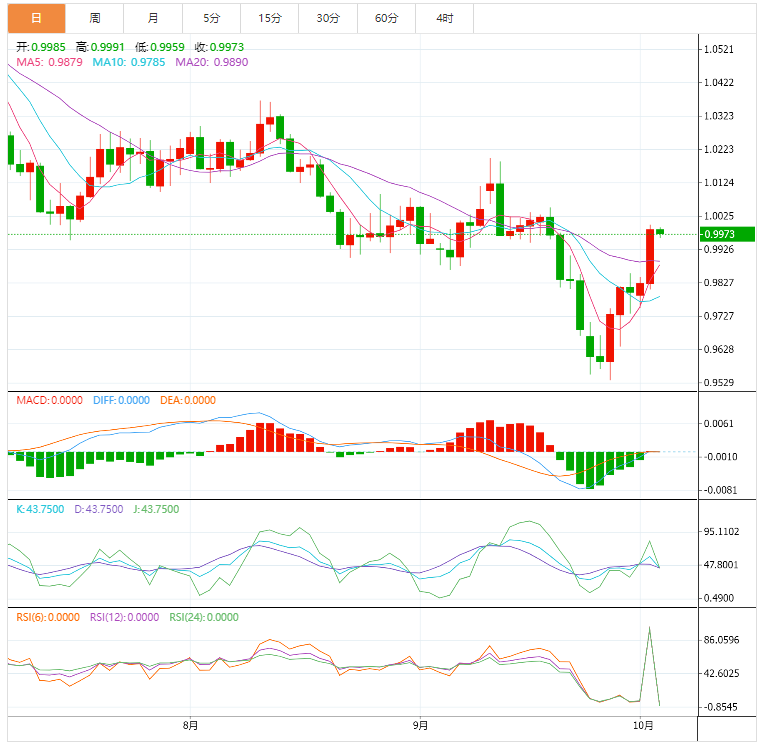
Task: Open the 60分 timeframe tab
Action: (x=386, y=18)
